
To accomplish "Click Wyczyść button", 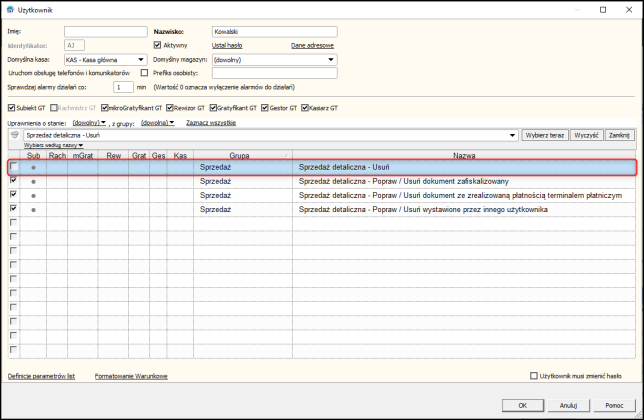I will (x=586, y=135).
